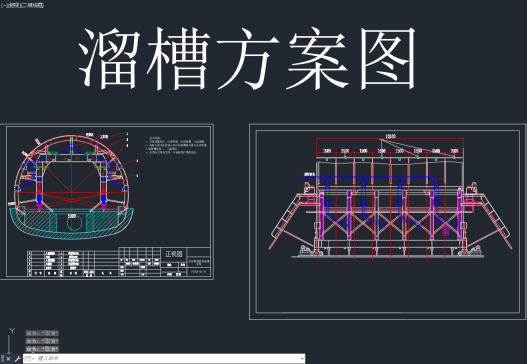Click the first command history line
Image resolution: width=527 pixels, height=364 pixels.
coord(42,333)
